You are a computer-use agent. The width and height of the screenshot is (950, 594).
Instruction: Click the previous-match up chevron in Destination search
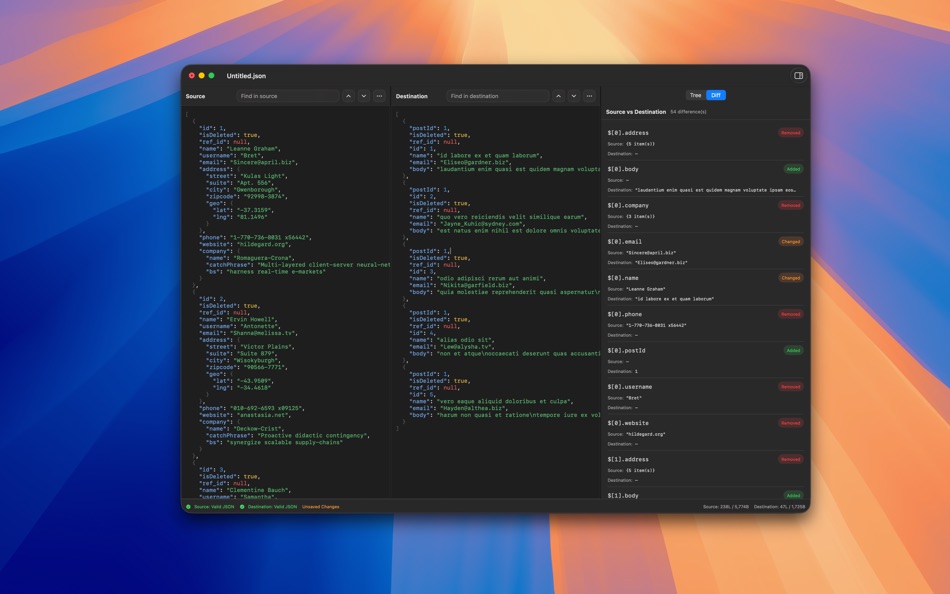tap(559, 96)
